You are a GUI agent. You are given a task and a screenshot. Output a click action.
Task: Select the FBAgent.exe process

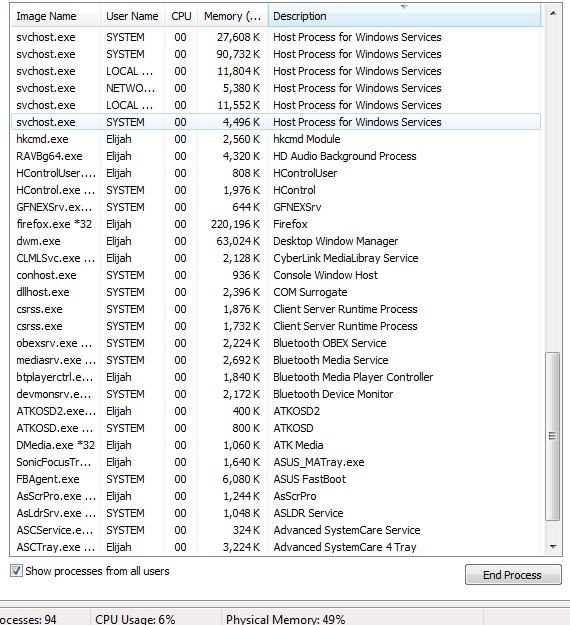(x=276, y=479)
